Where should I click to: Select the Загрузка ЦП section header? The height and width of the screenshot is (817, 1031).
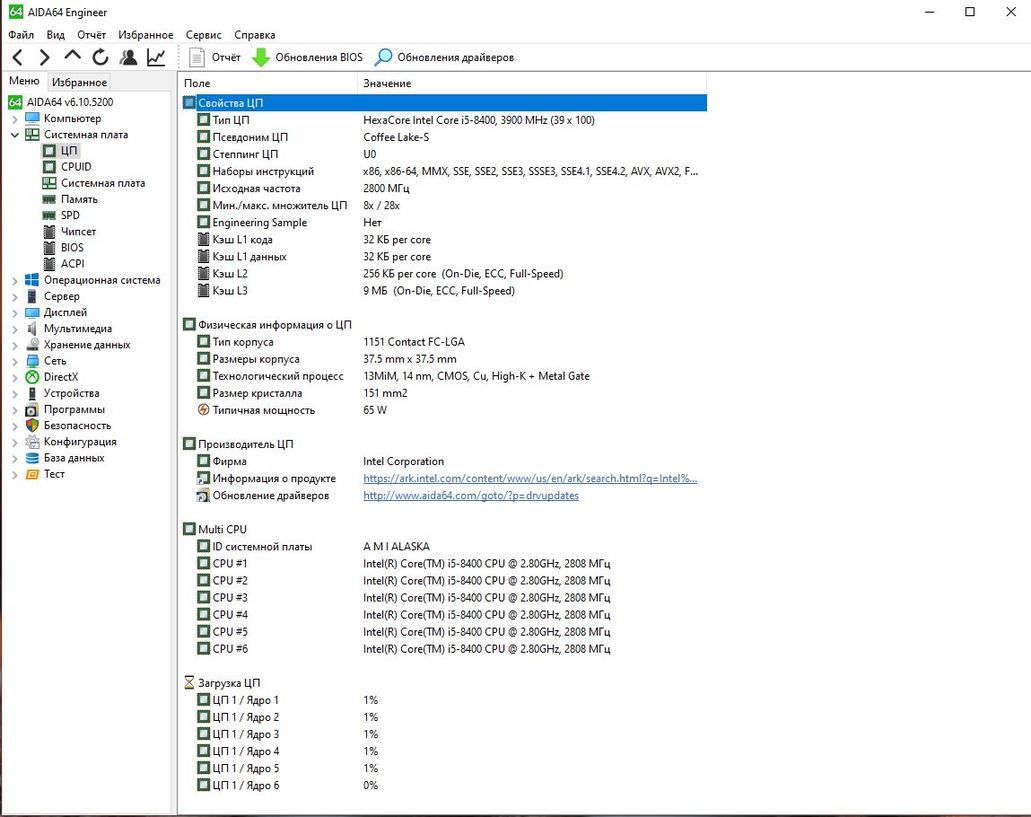click(444, 683)
